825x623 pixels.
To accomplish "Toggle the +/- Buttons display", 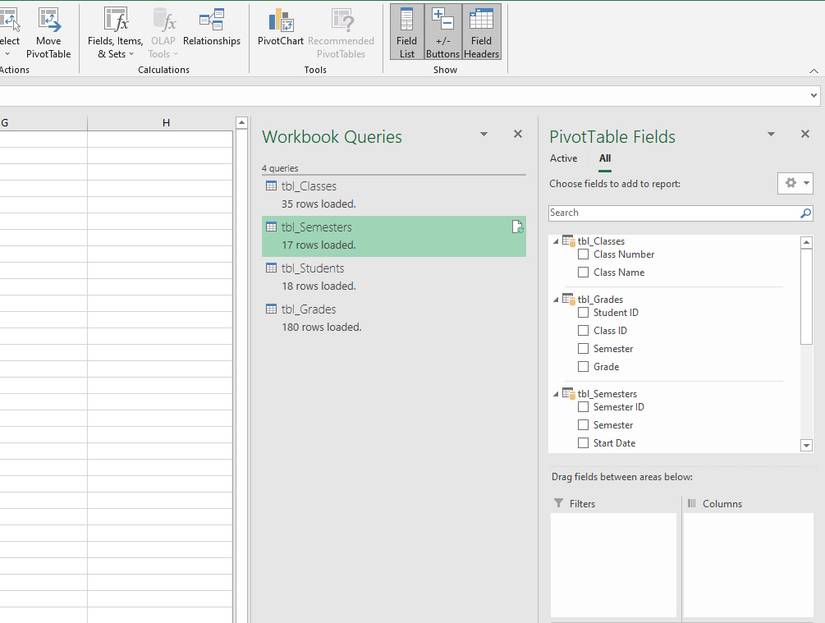I will click(441, 30).
